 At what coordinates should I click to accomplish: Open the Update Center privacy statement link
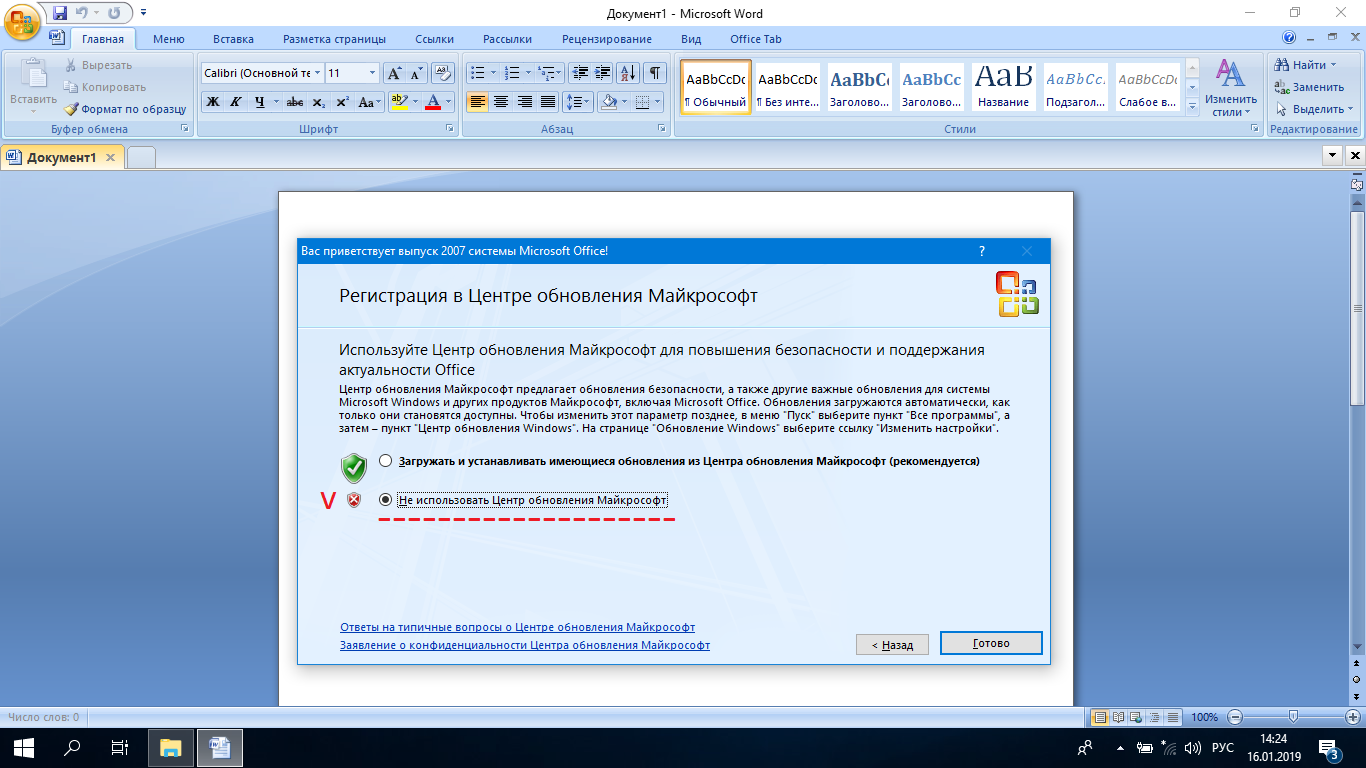pos(524,645)
